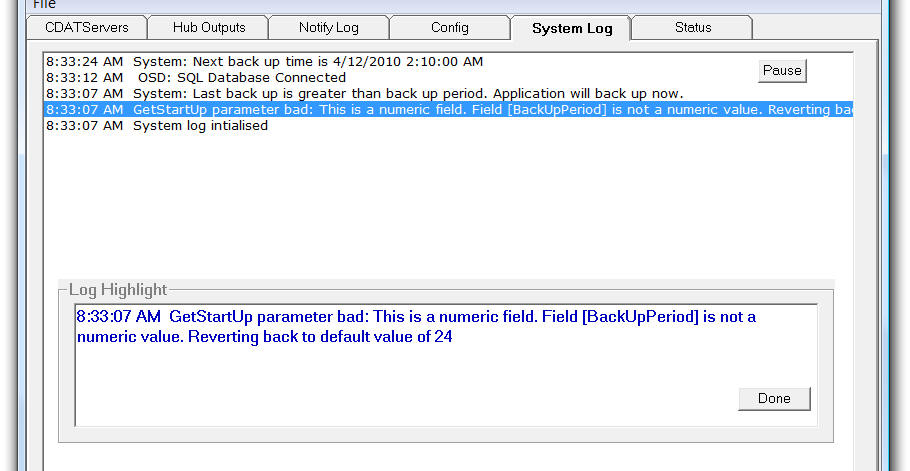The height and width of the screenshot is (471, 910).
Task: Click the blue message text in Log Highlight
Action: pyautogui.click(x=416, y=327)
